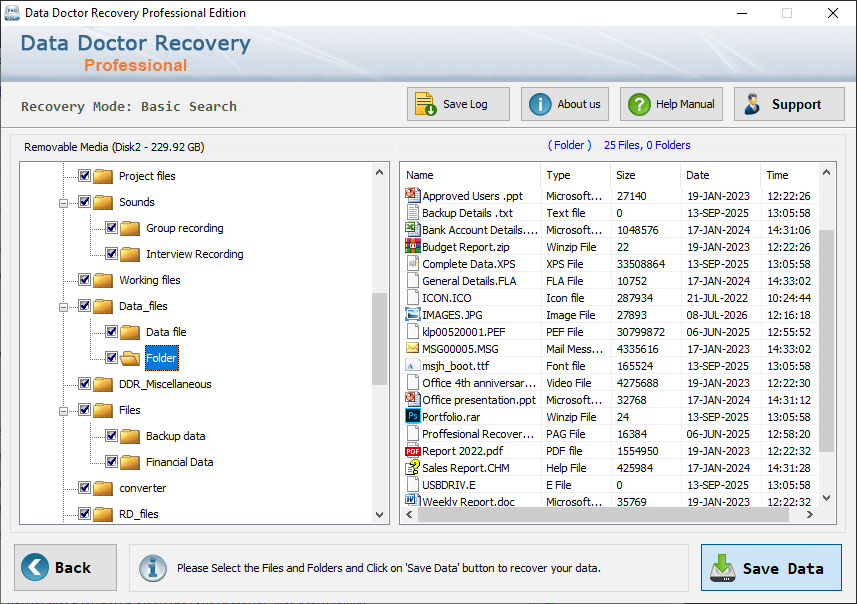The height and width of the screenshot is (604, 857).
Task: Click the folder tree scroll-up arrow
Action: 380,172
